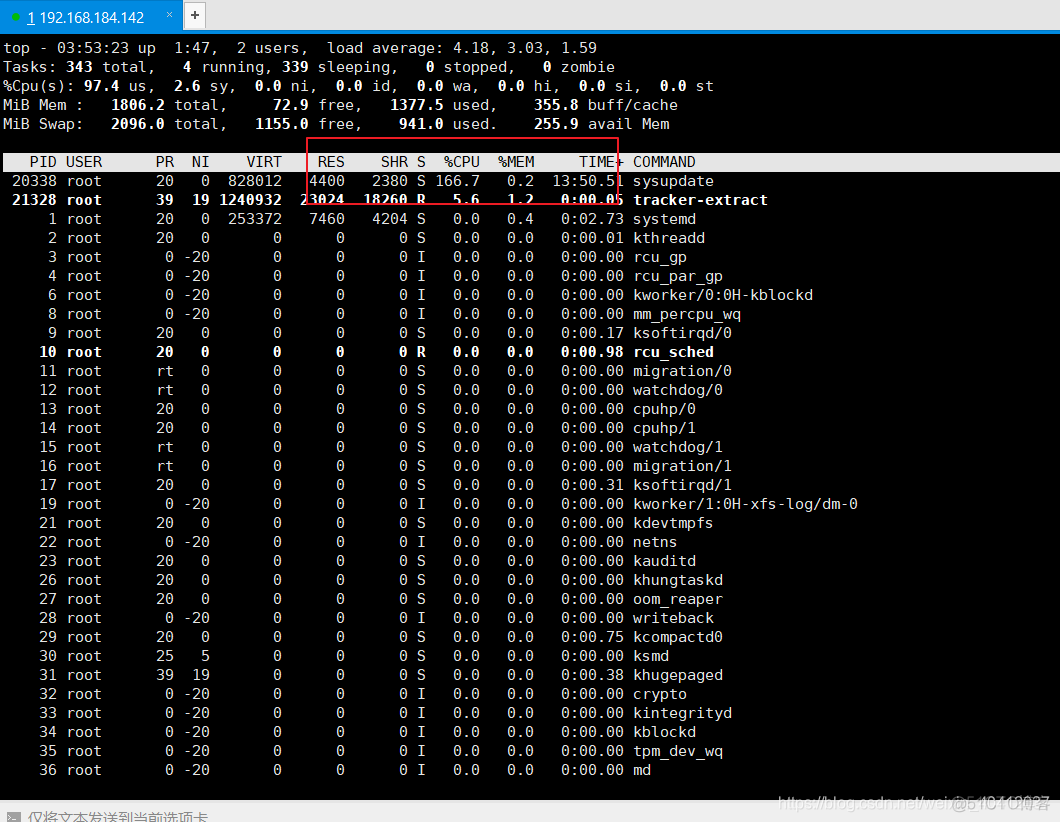Select the tpm_dev_wq process name
The image size is (1060, 822).
pyautogui.click(x=678, y=750)
